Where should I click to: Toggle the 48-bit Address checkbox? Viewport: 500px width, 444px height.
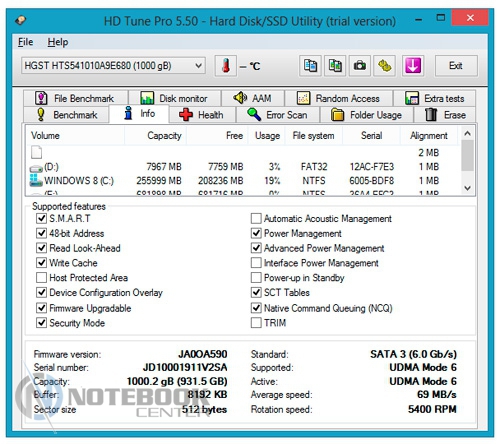click(41, 233)
